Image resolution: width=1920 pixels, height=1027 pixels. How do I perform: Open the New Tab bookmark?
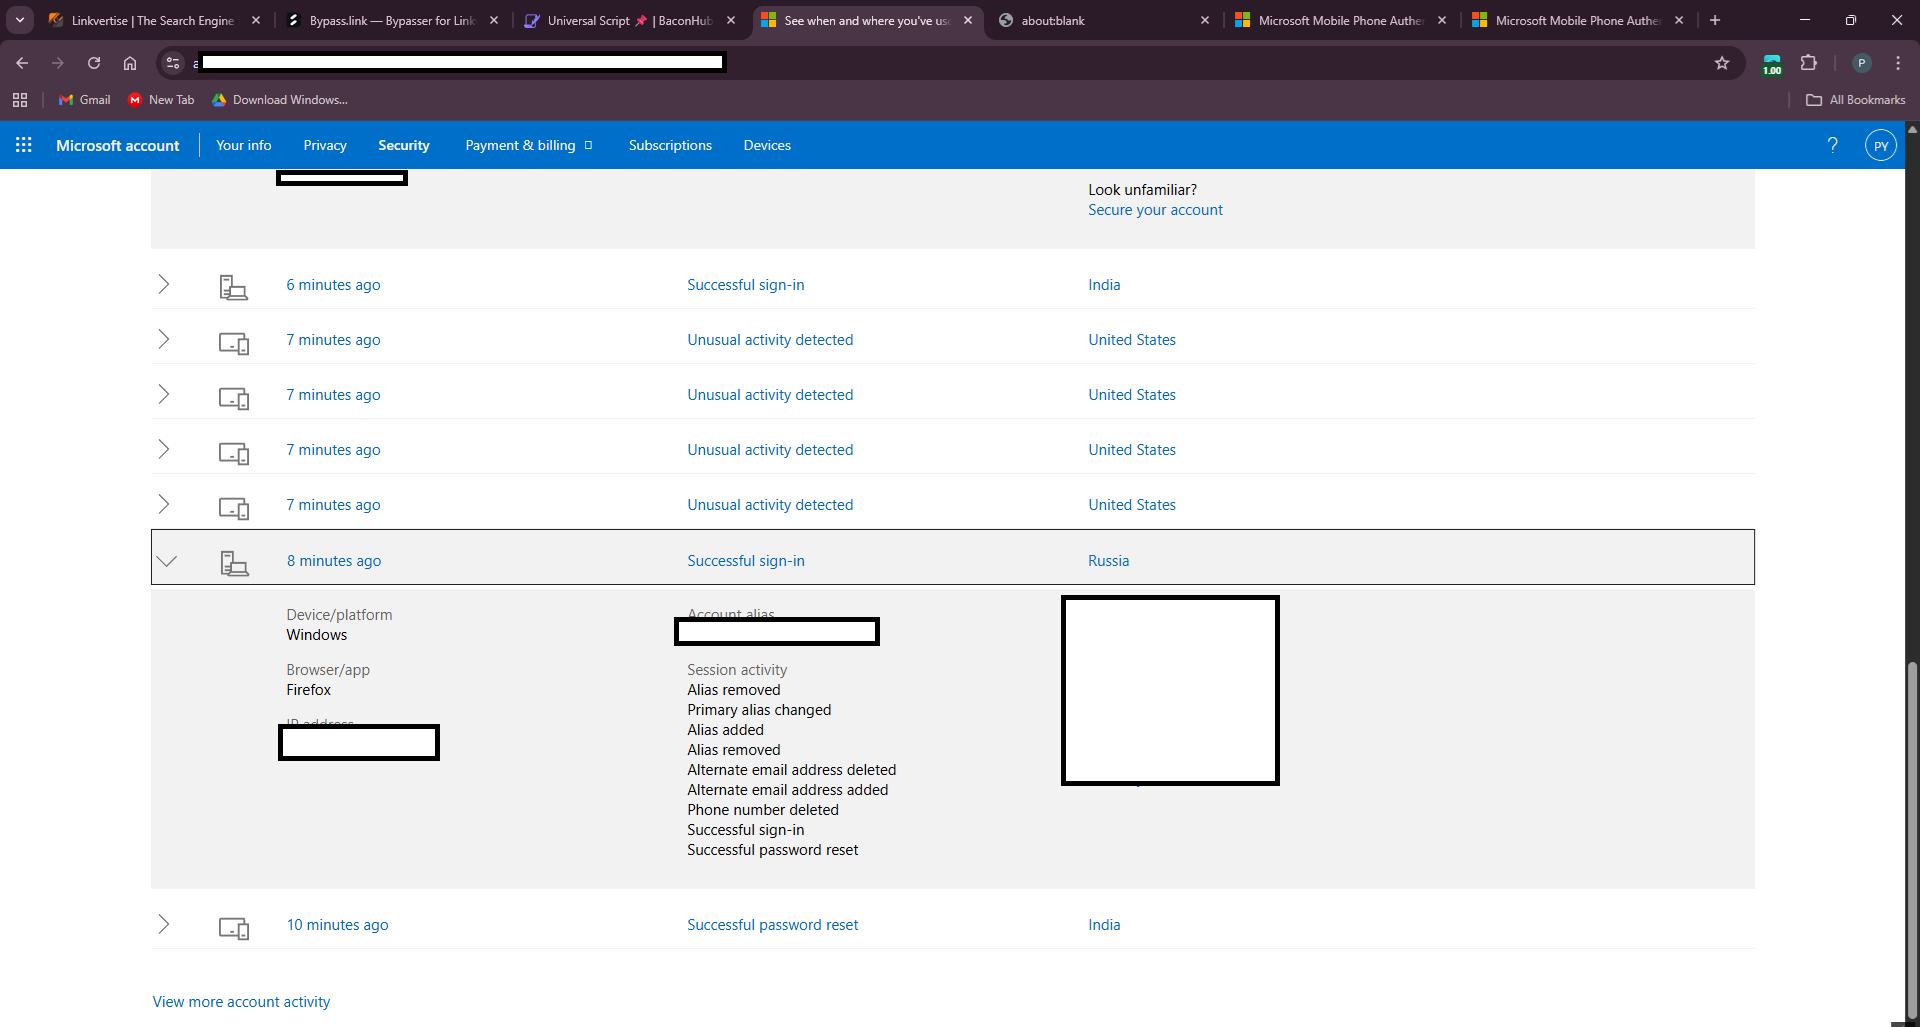click(x=162, y=100)
